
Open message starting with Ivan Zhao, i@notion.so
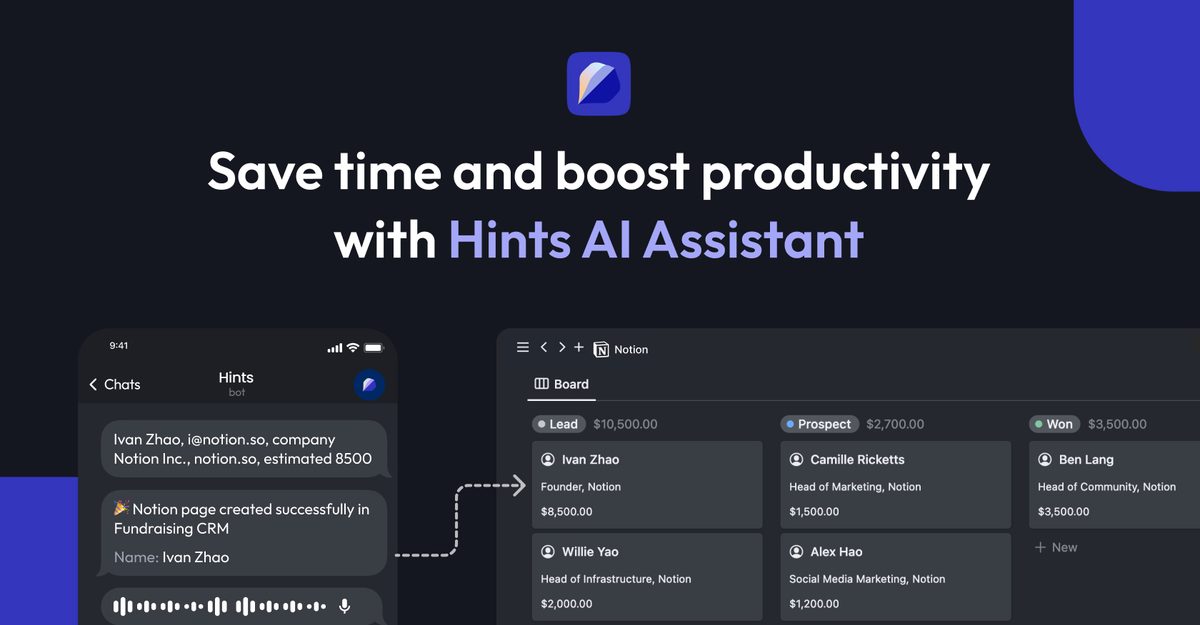click(244, 449)
